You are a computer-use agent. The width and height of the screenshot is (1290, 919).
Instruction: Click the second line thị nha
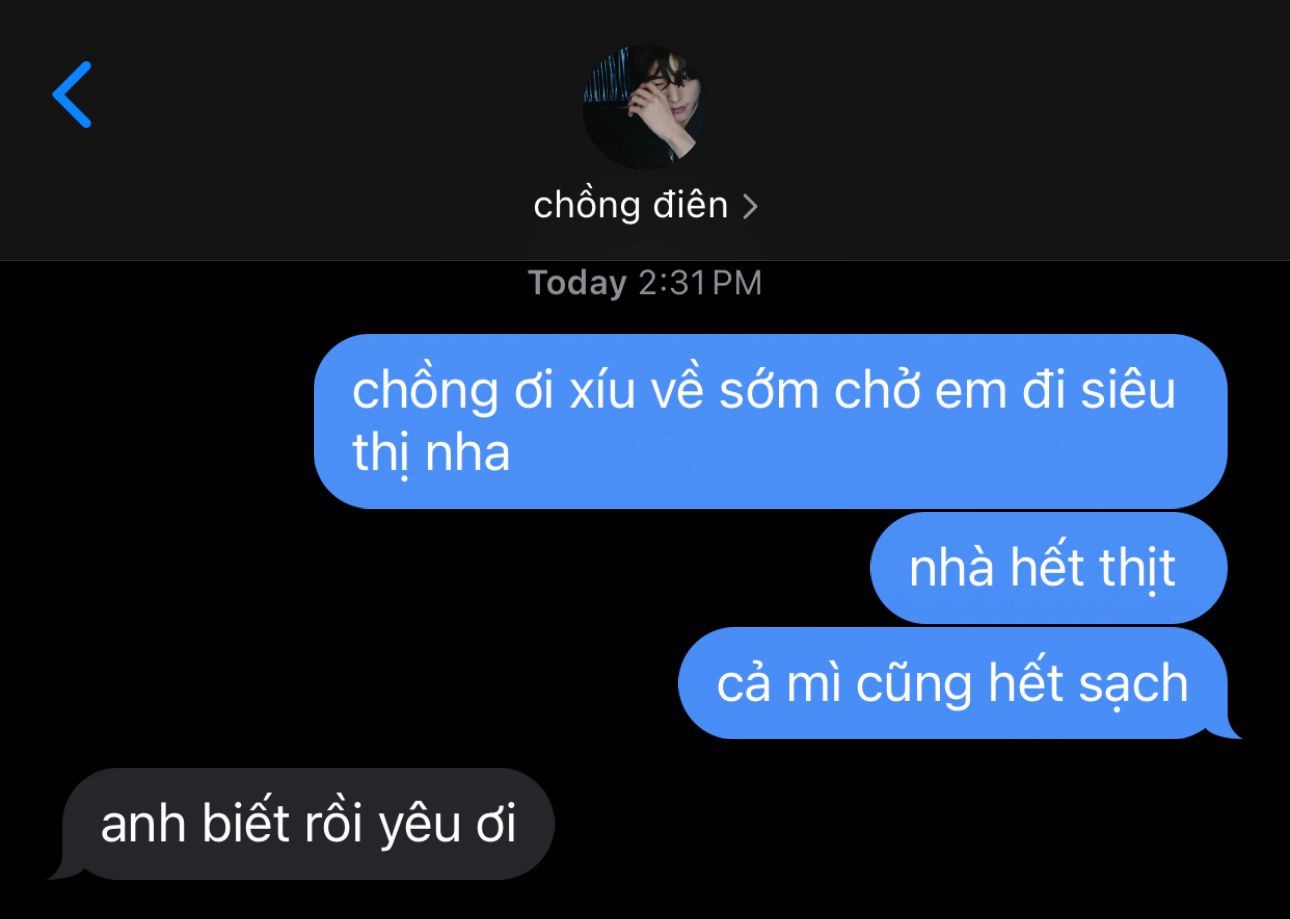pos(431,454)
